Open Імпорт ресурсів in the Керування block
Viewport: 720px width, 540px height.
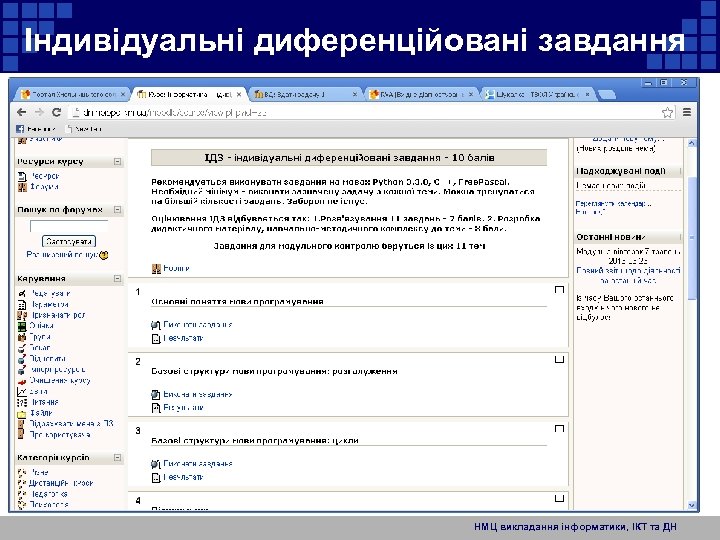coord(57,370)
